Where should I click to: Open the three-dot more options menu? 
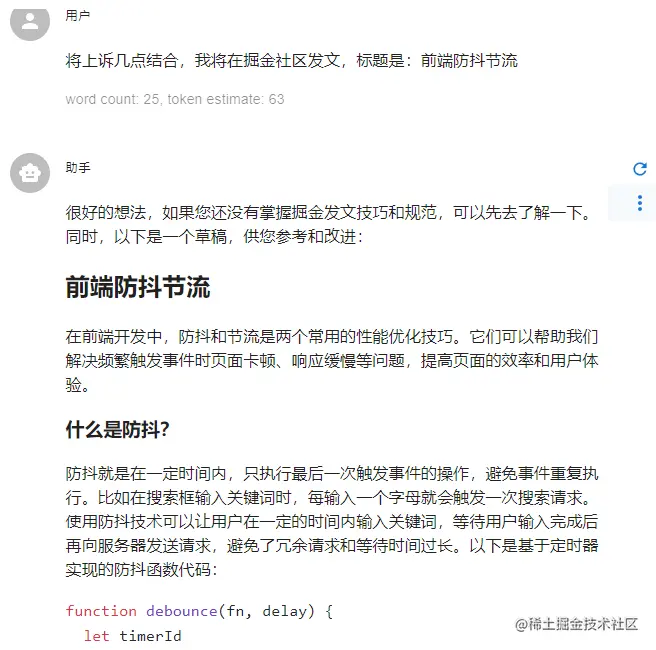(640, 203)
